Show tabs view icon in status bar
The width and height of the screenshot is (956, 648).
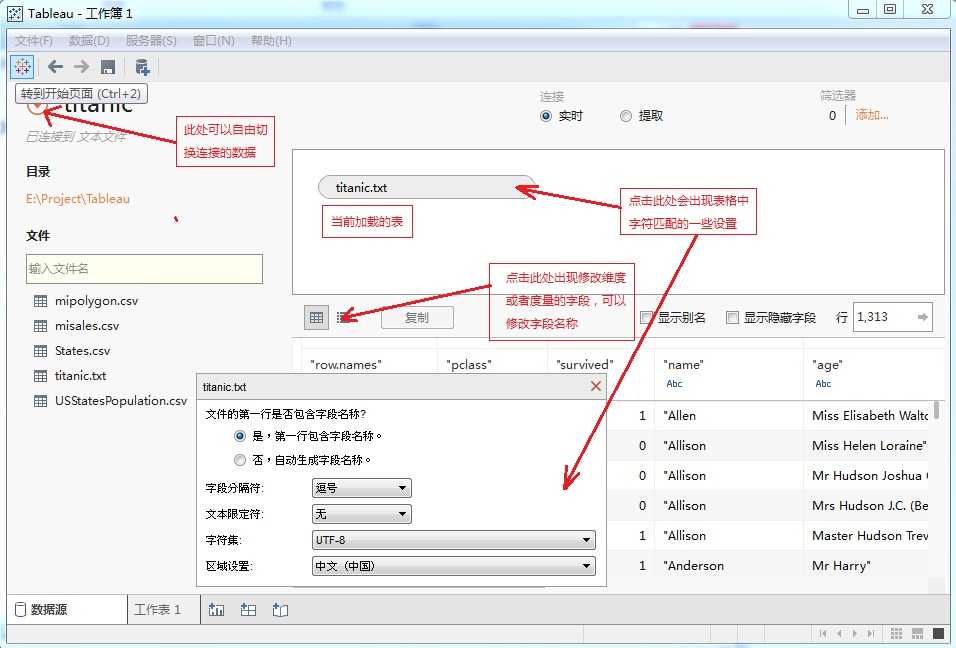click(x=938, y=633)
